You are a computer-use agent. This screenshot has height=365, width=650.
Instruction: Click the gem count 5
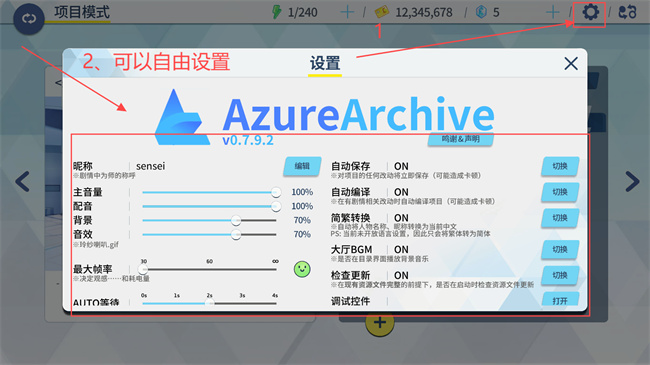pos(496,12)
